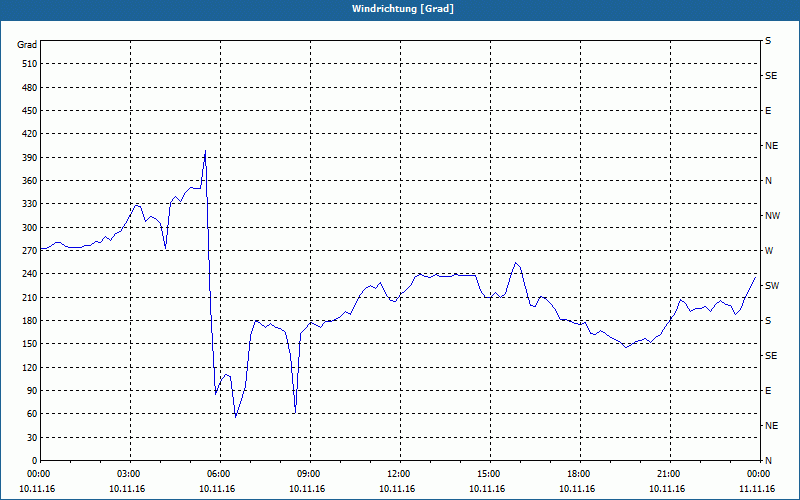Click the 510 value on the y-axis

pos(28,64)
